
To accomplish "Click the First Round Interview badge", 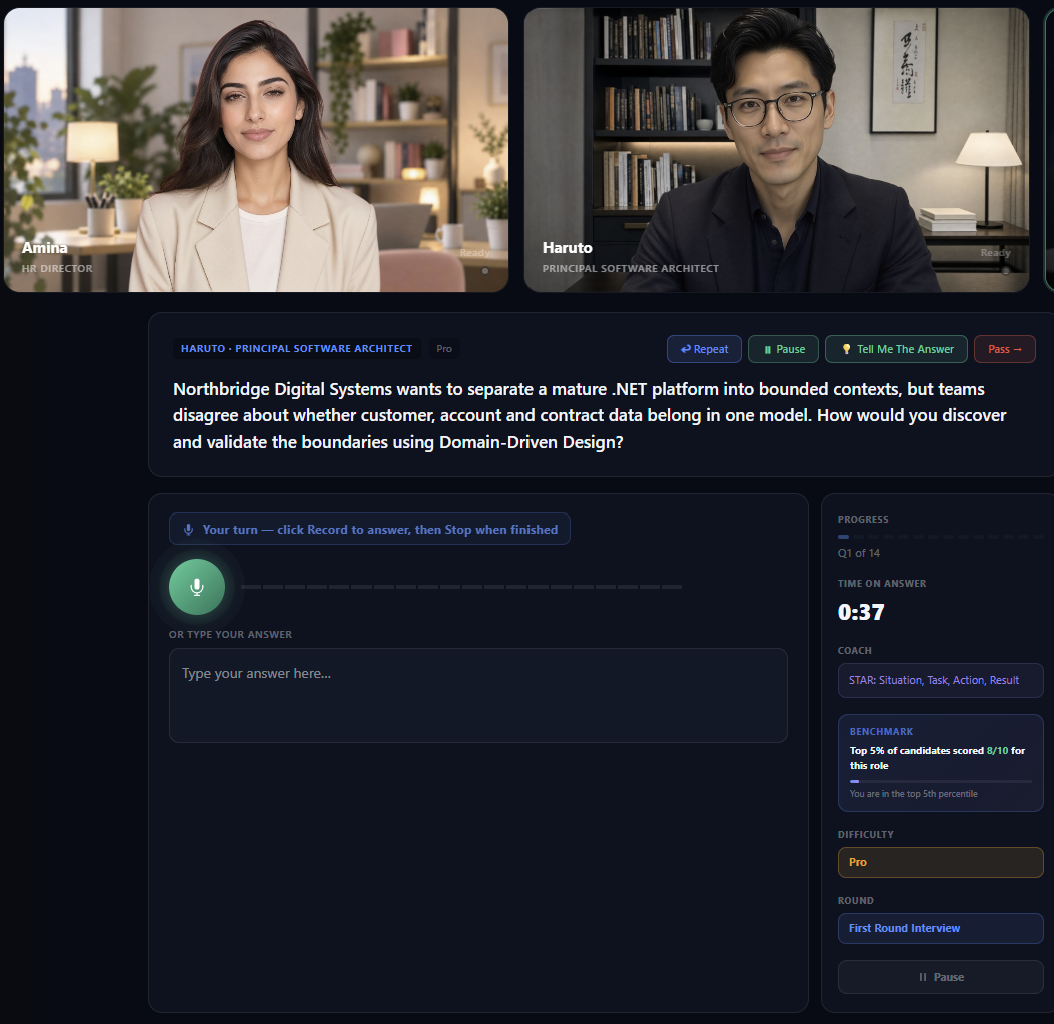I will coord(940,928).
